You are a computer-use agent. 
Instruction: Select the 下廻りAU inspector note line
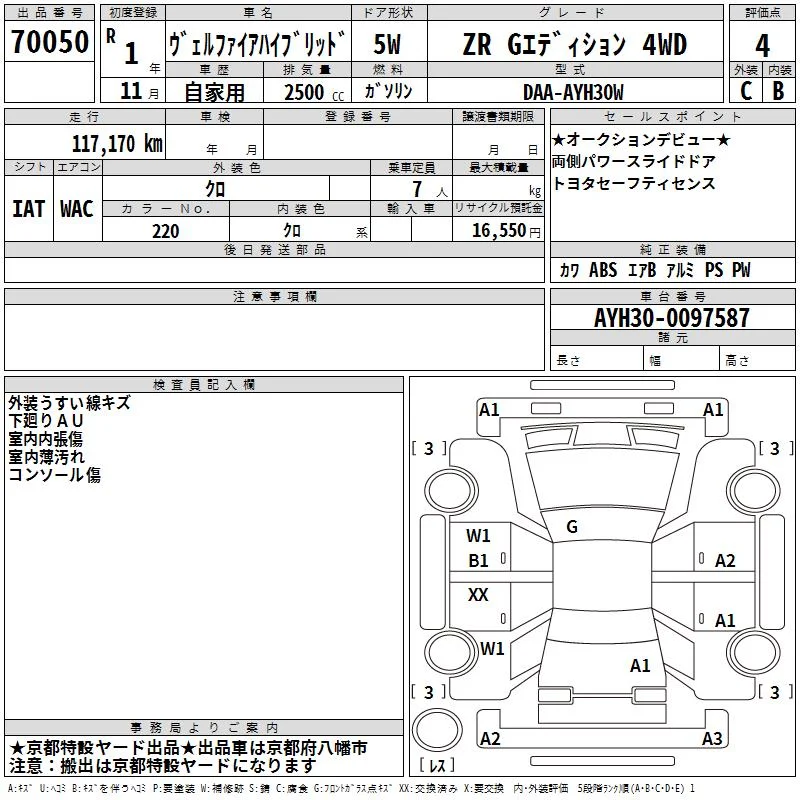(46, 420)
